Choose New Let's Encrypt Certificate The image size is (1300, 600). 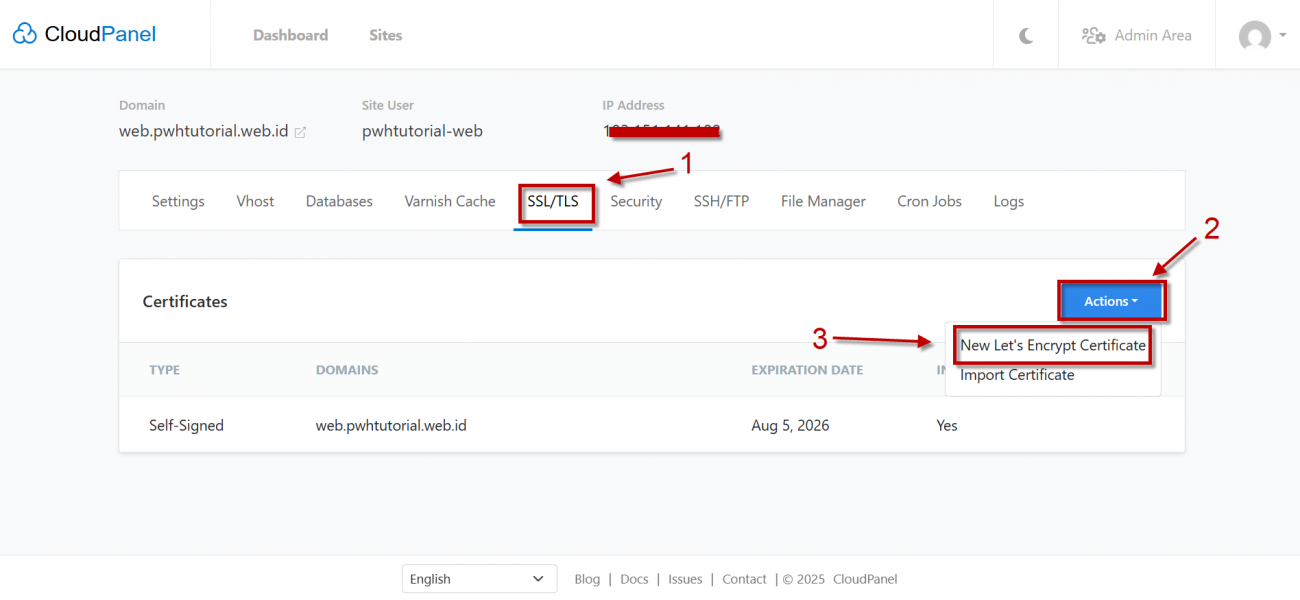point(1053,345)
